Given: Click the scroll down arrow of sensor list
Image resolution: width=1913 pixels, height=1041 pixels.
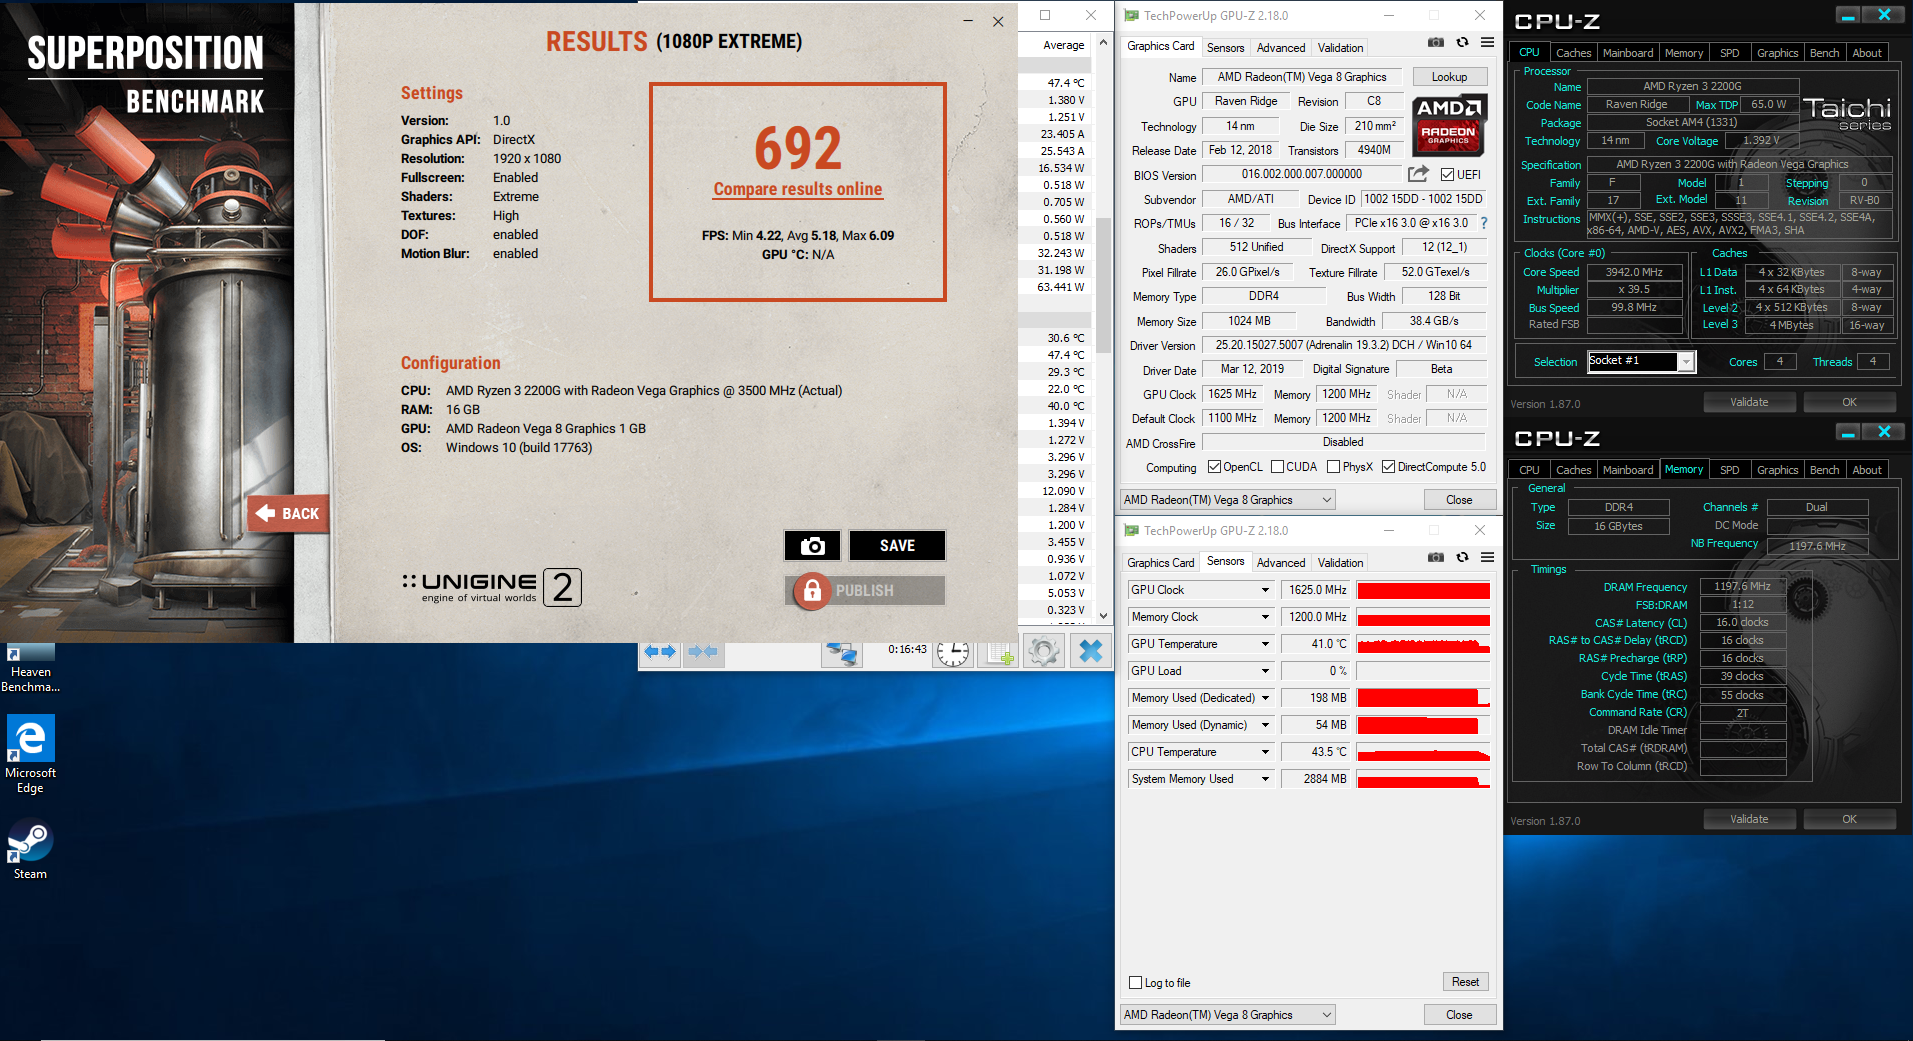Looking at the screenshot, I should click(1104, 616).
